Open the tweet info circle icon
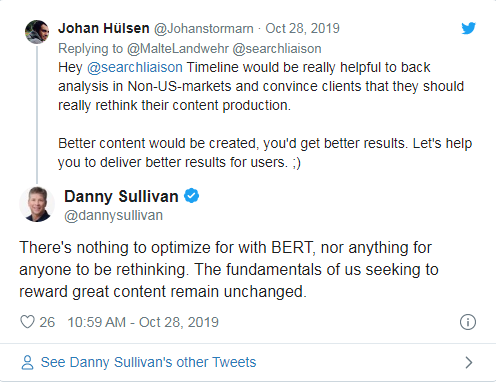This screenshot has width=496, height=384. pyautogui.click(x=468, y=322)
